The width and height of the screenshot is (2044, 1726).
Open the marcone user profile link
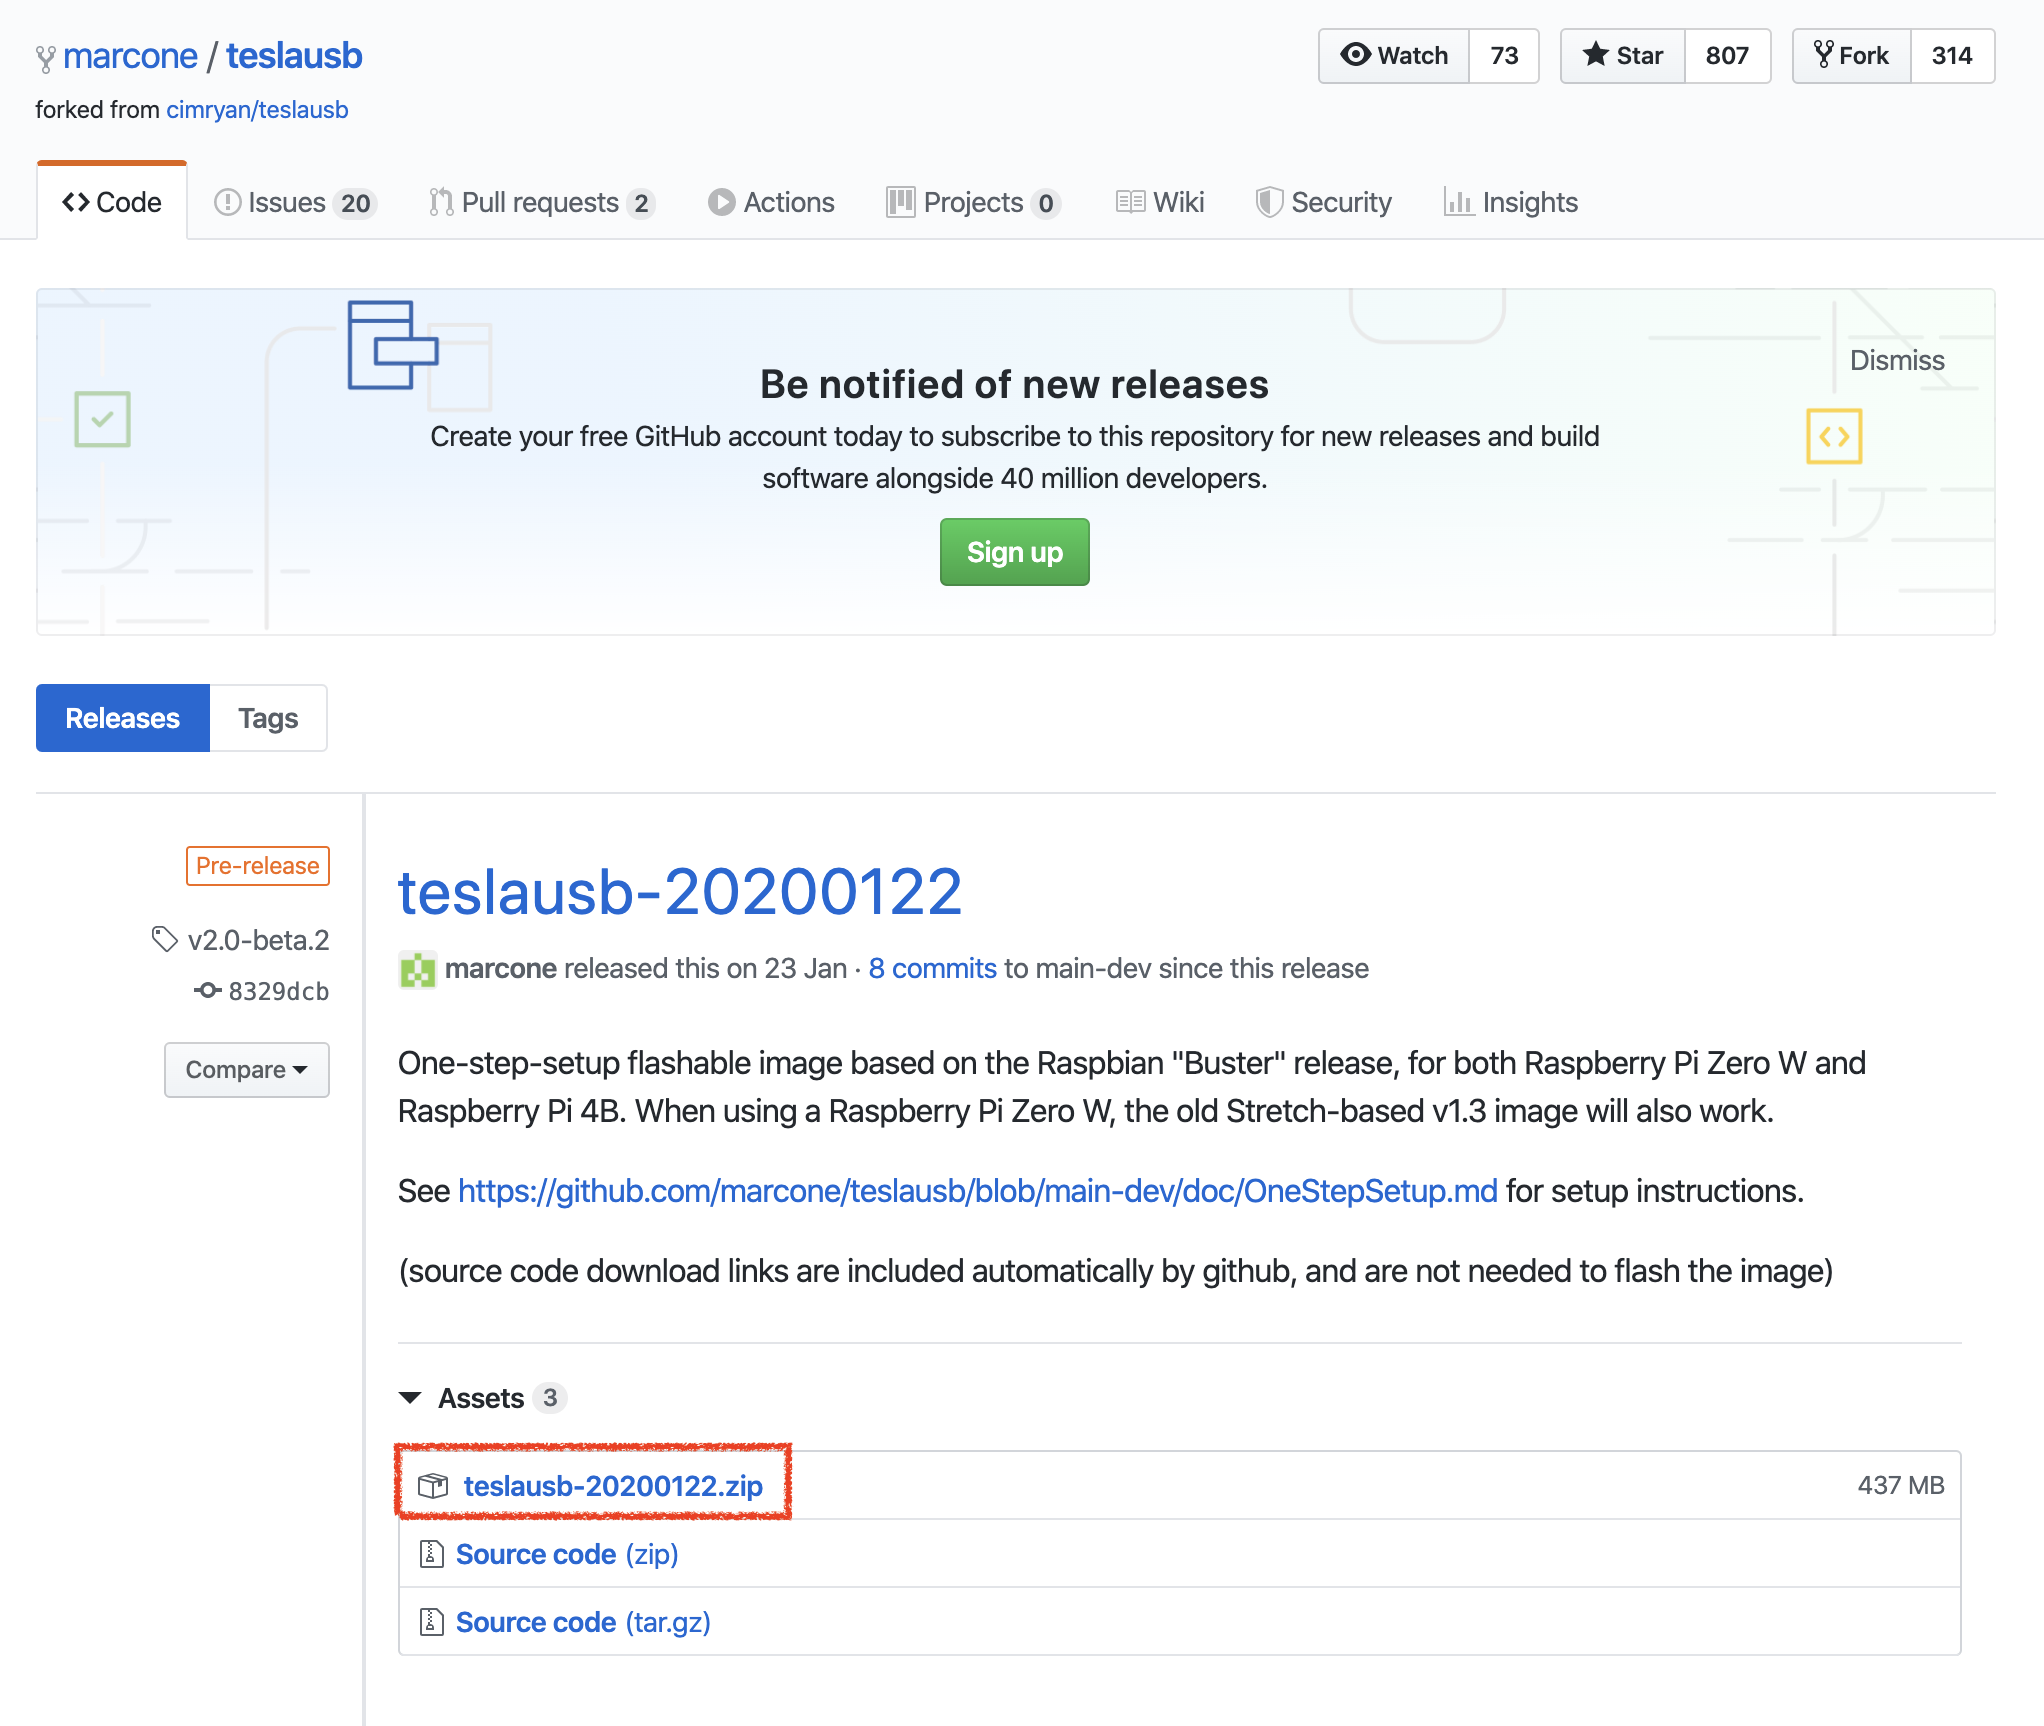point(130,56)
